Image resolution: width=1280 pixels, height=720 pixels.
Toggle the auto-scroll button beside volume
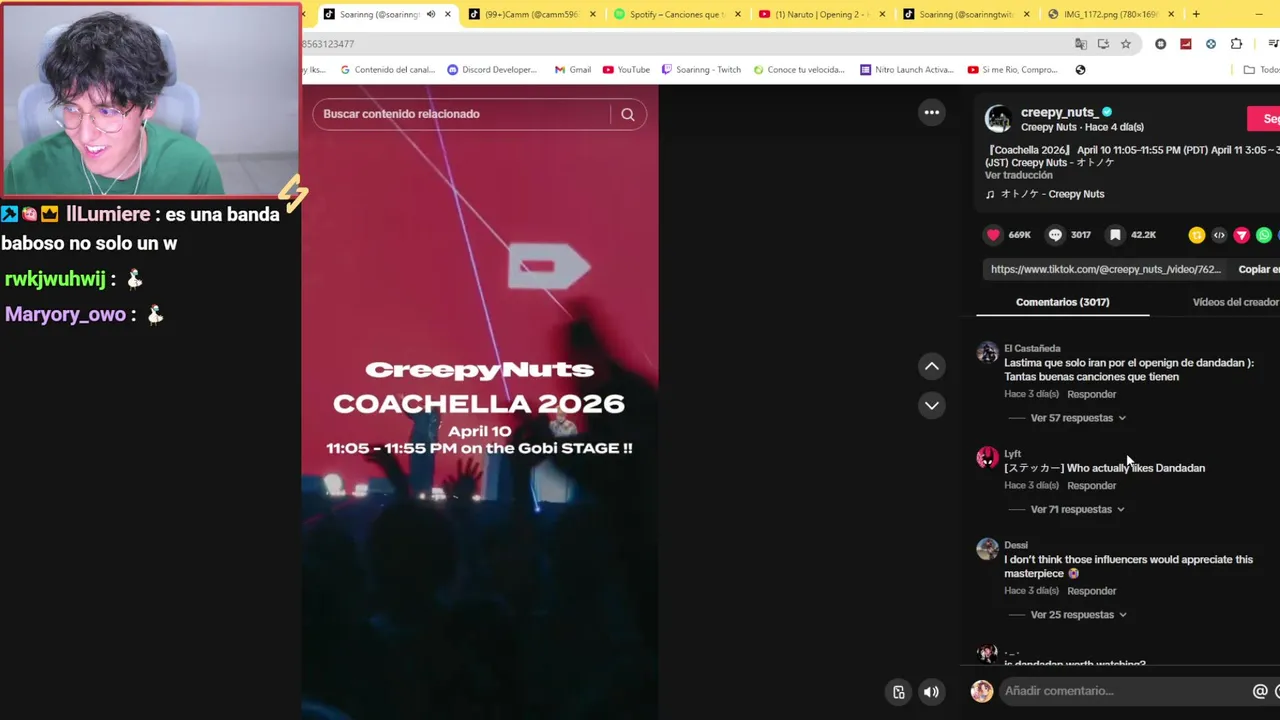click(899, 692)
